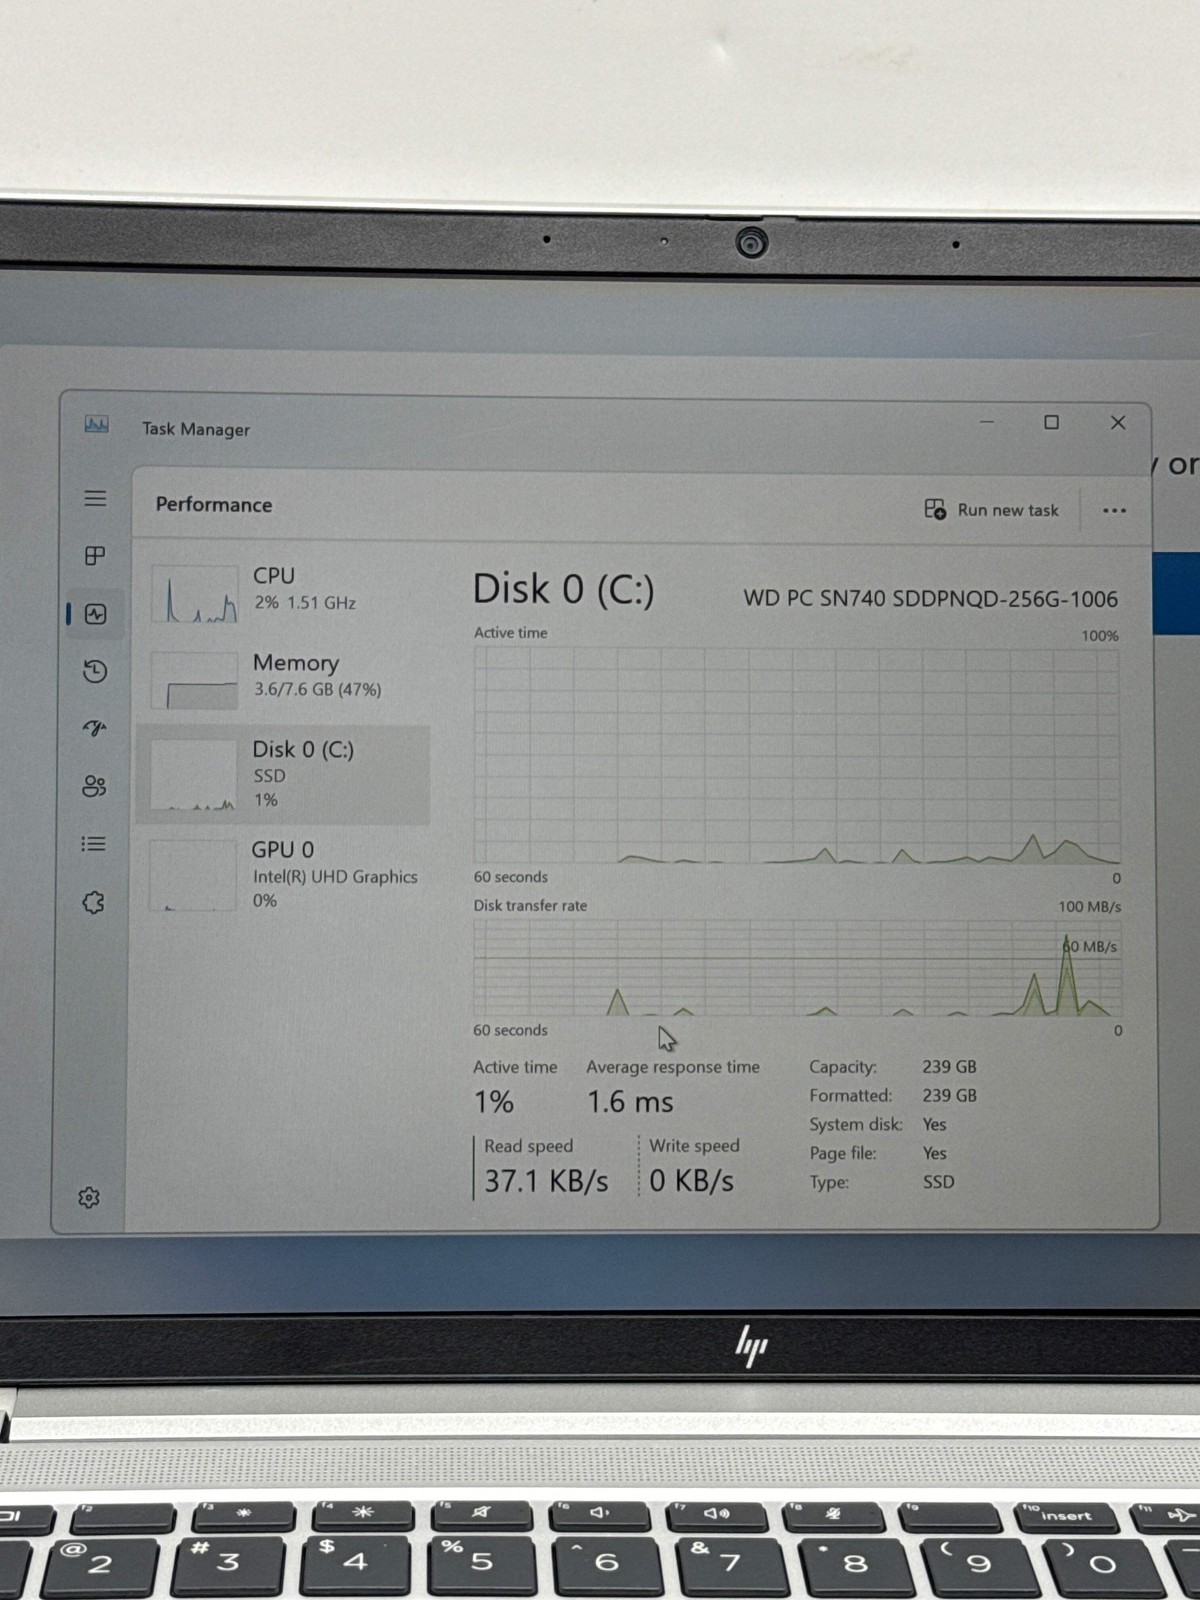Close the Task Manager window
This screenshot has width=1200, height=1600.
1118,422
